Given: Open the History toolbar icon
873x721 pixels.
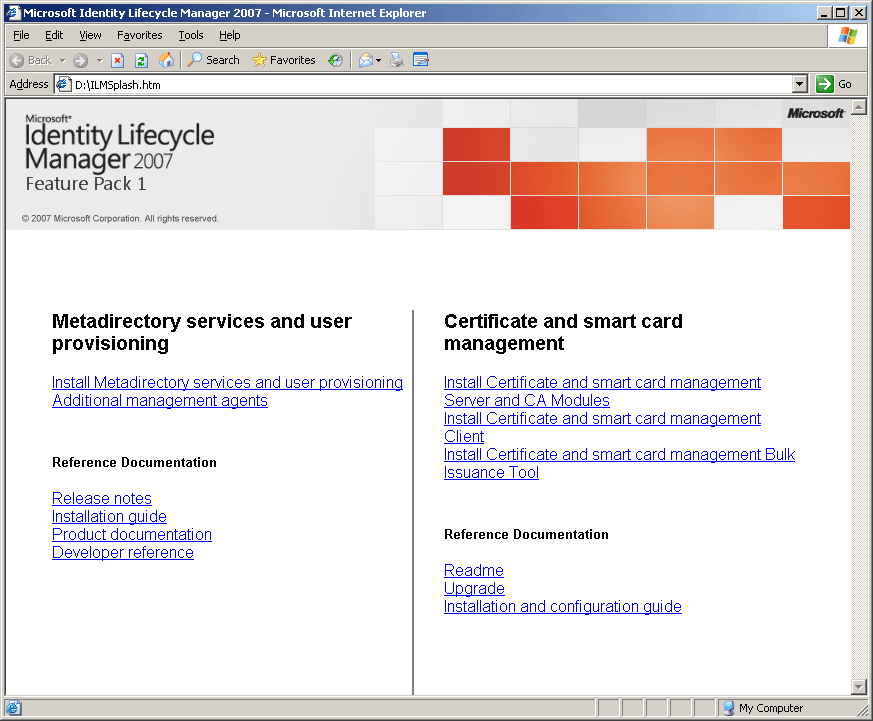Looking at the screenshot, I should click(x=335, y=60).
